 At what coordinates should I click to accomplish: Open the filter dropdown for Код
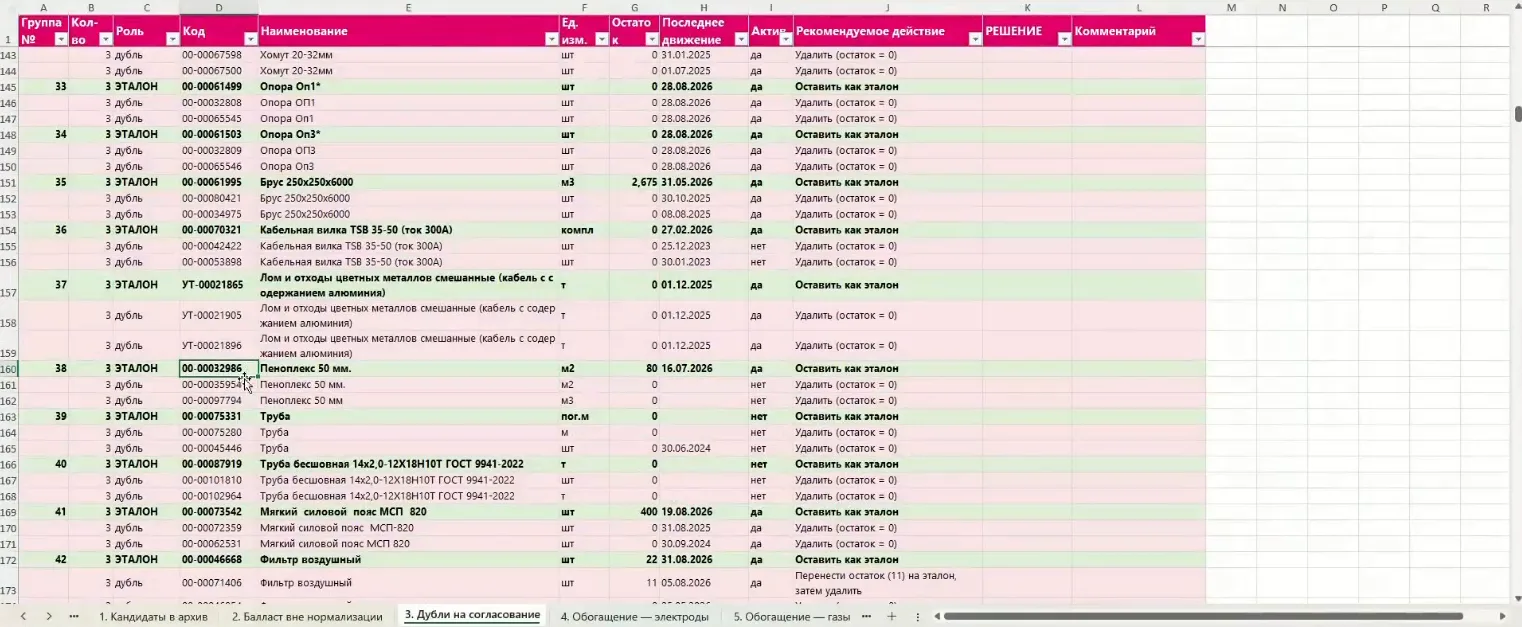tap(250, 39)
